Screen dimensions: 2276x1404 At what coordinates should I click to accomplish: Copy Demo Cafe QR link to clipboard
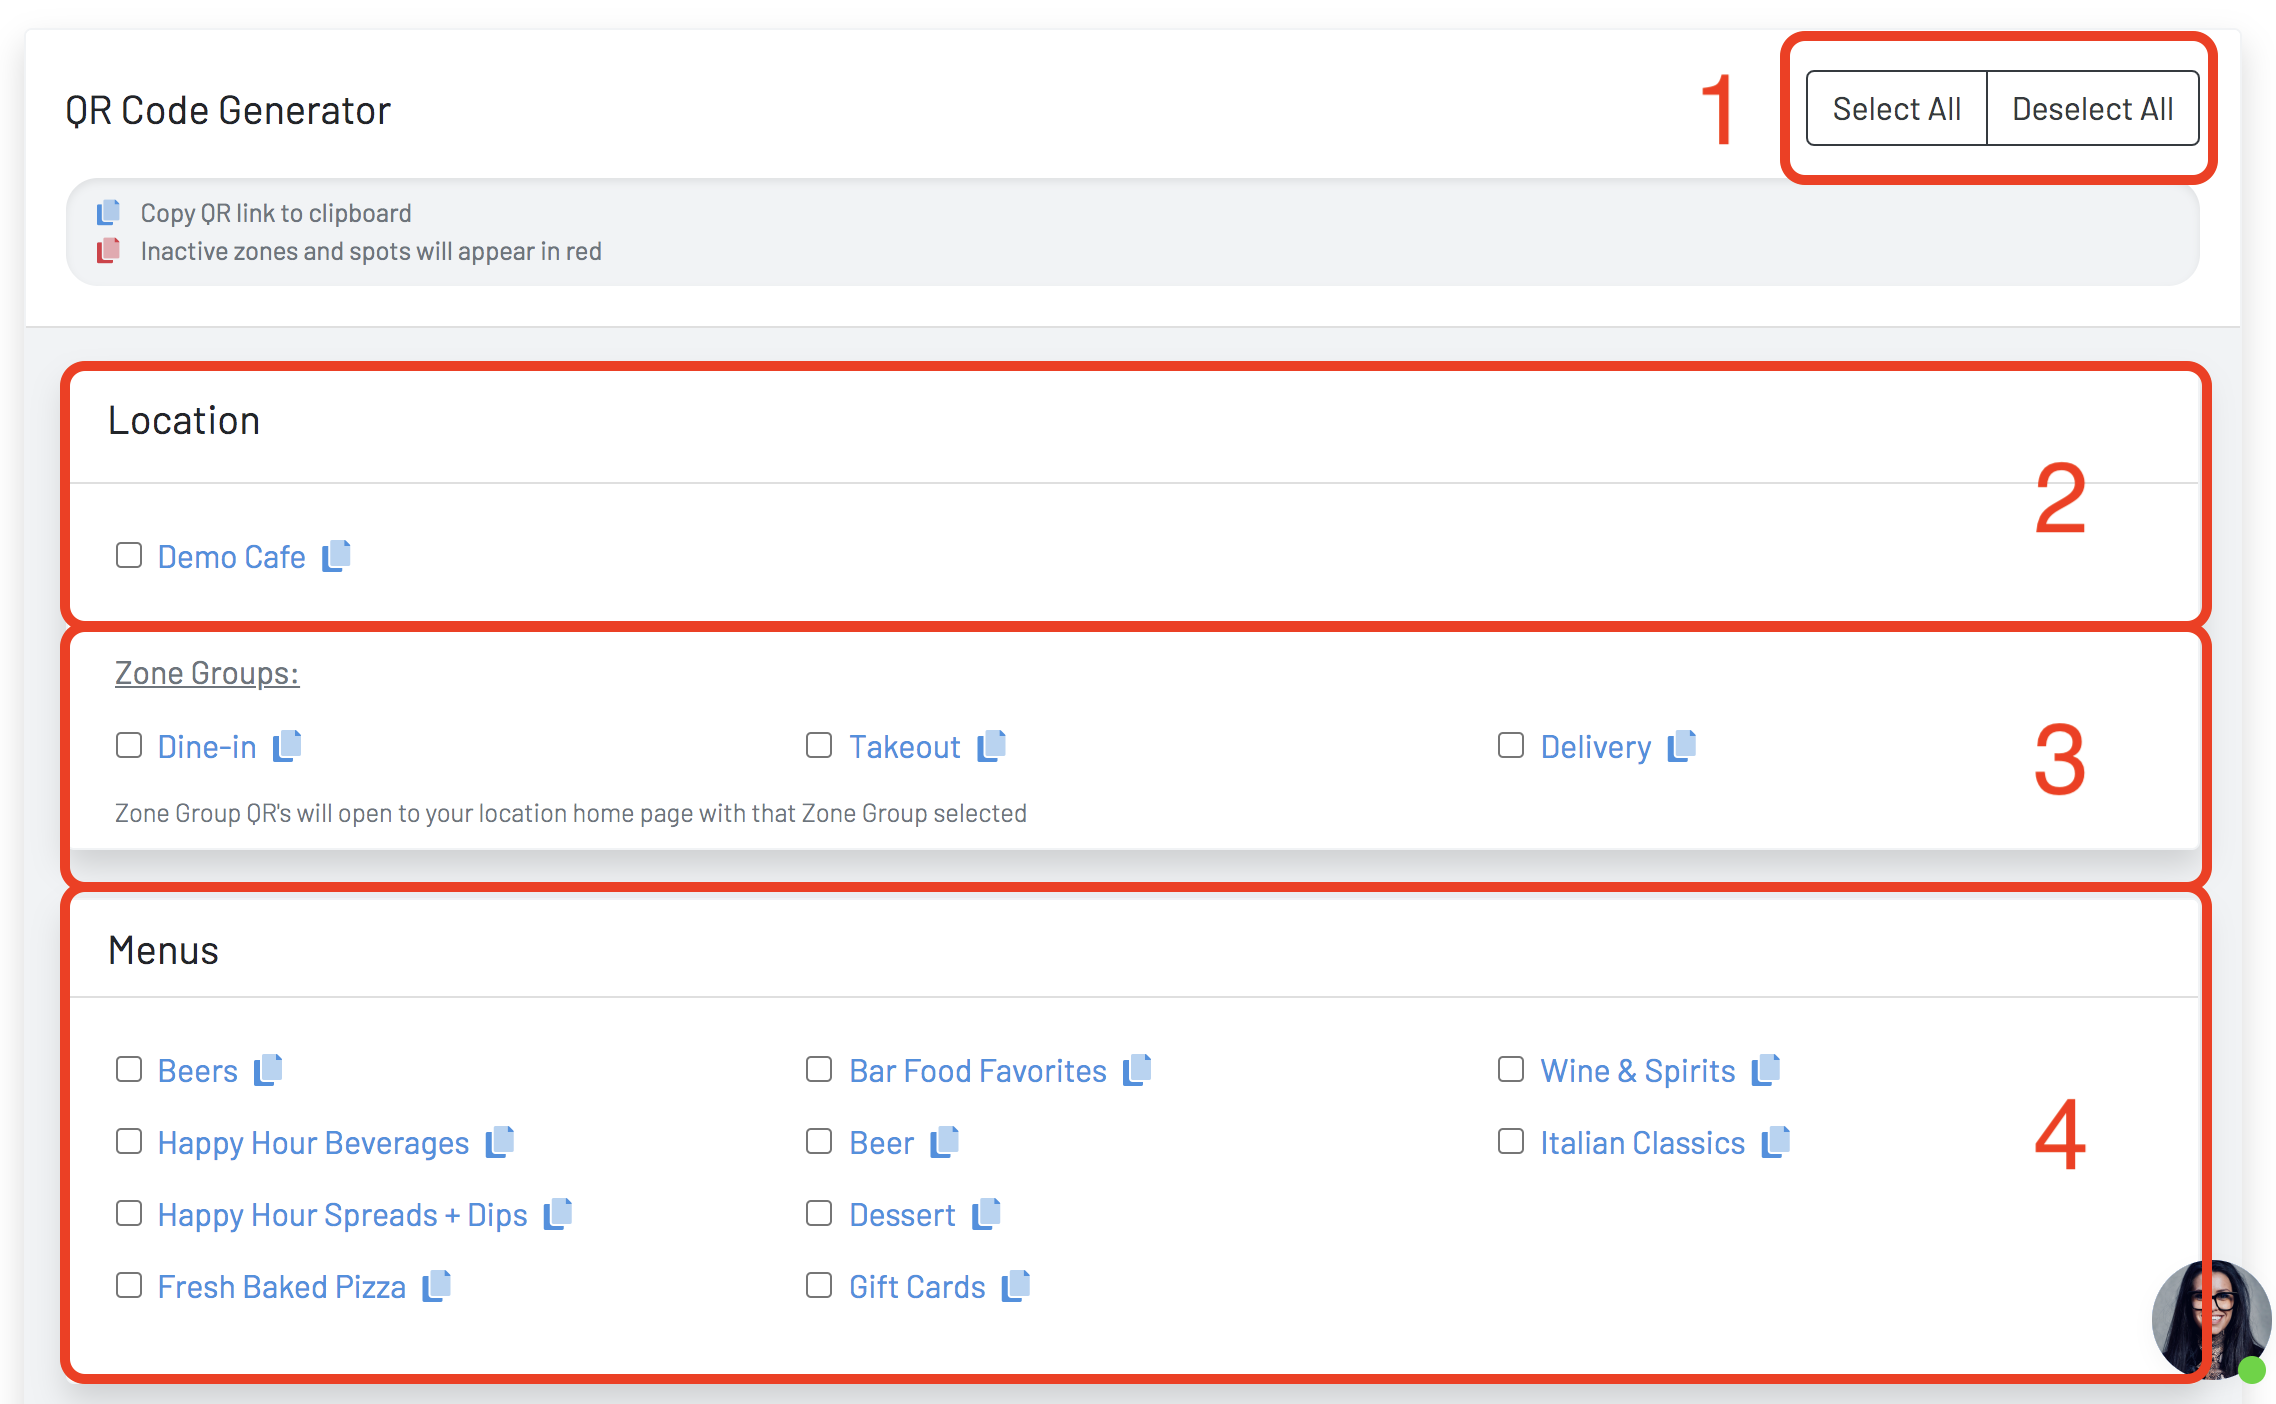click(x=336, y=556)
